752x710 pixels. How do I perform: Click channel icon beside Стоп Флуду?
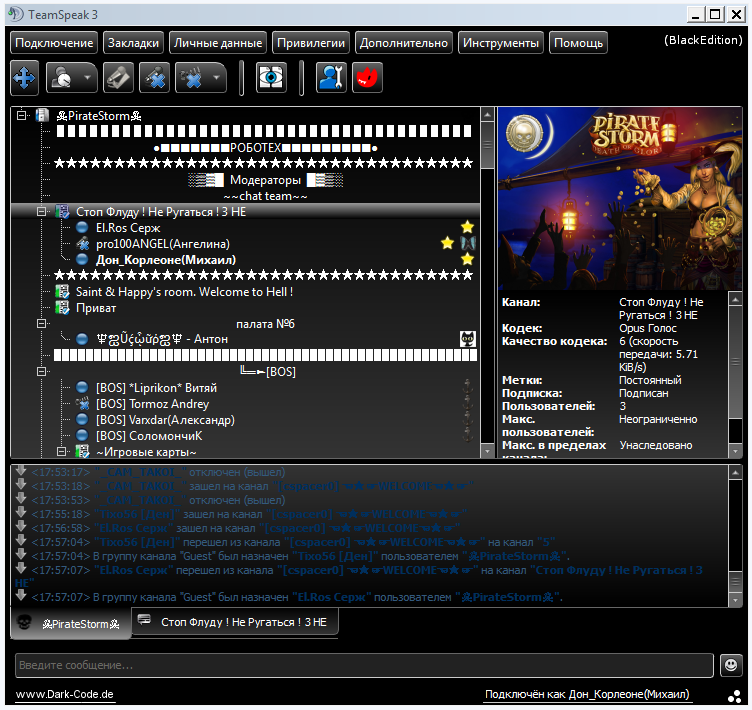pyautogui.click(x=62, y=212)
